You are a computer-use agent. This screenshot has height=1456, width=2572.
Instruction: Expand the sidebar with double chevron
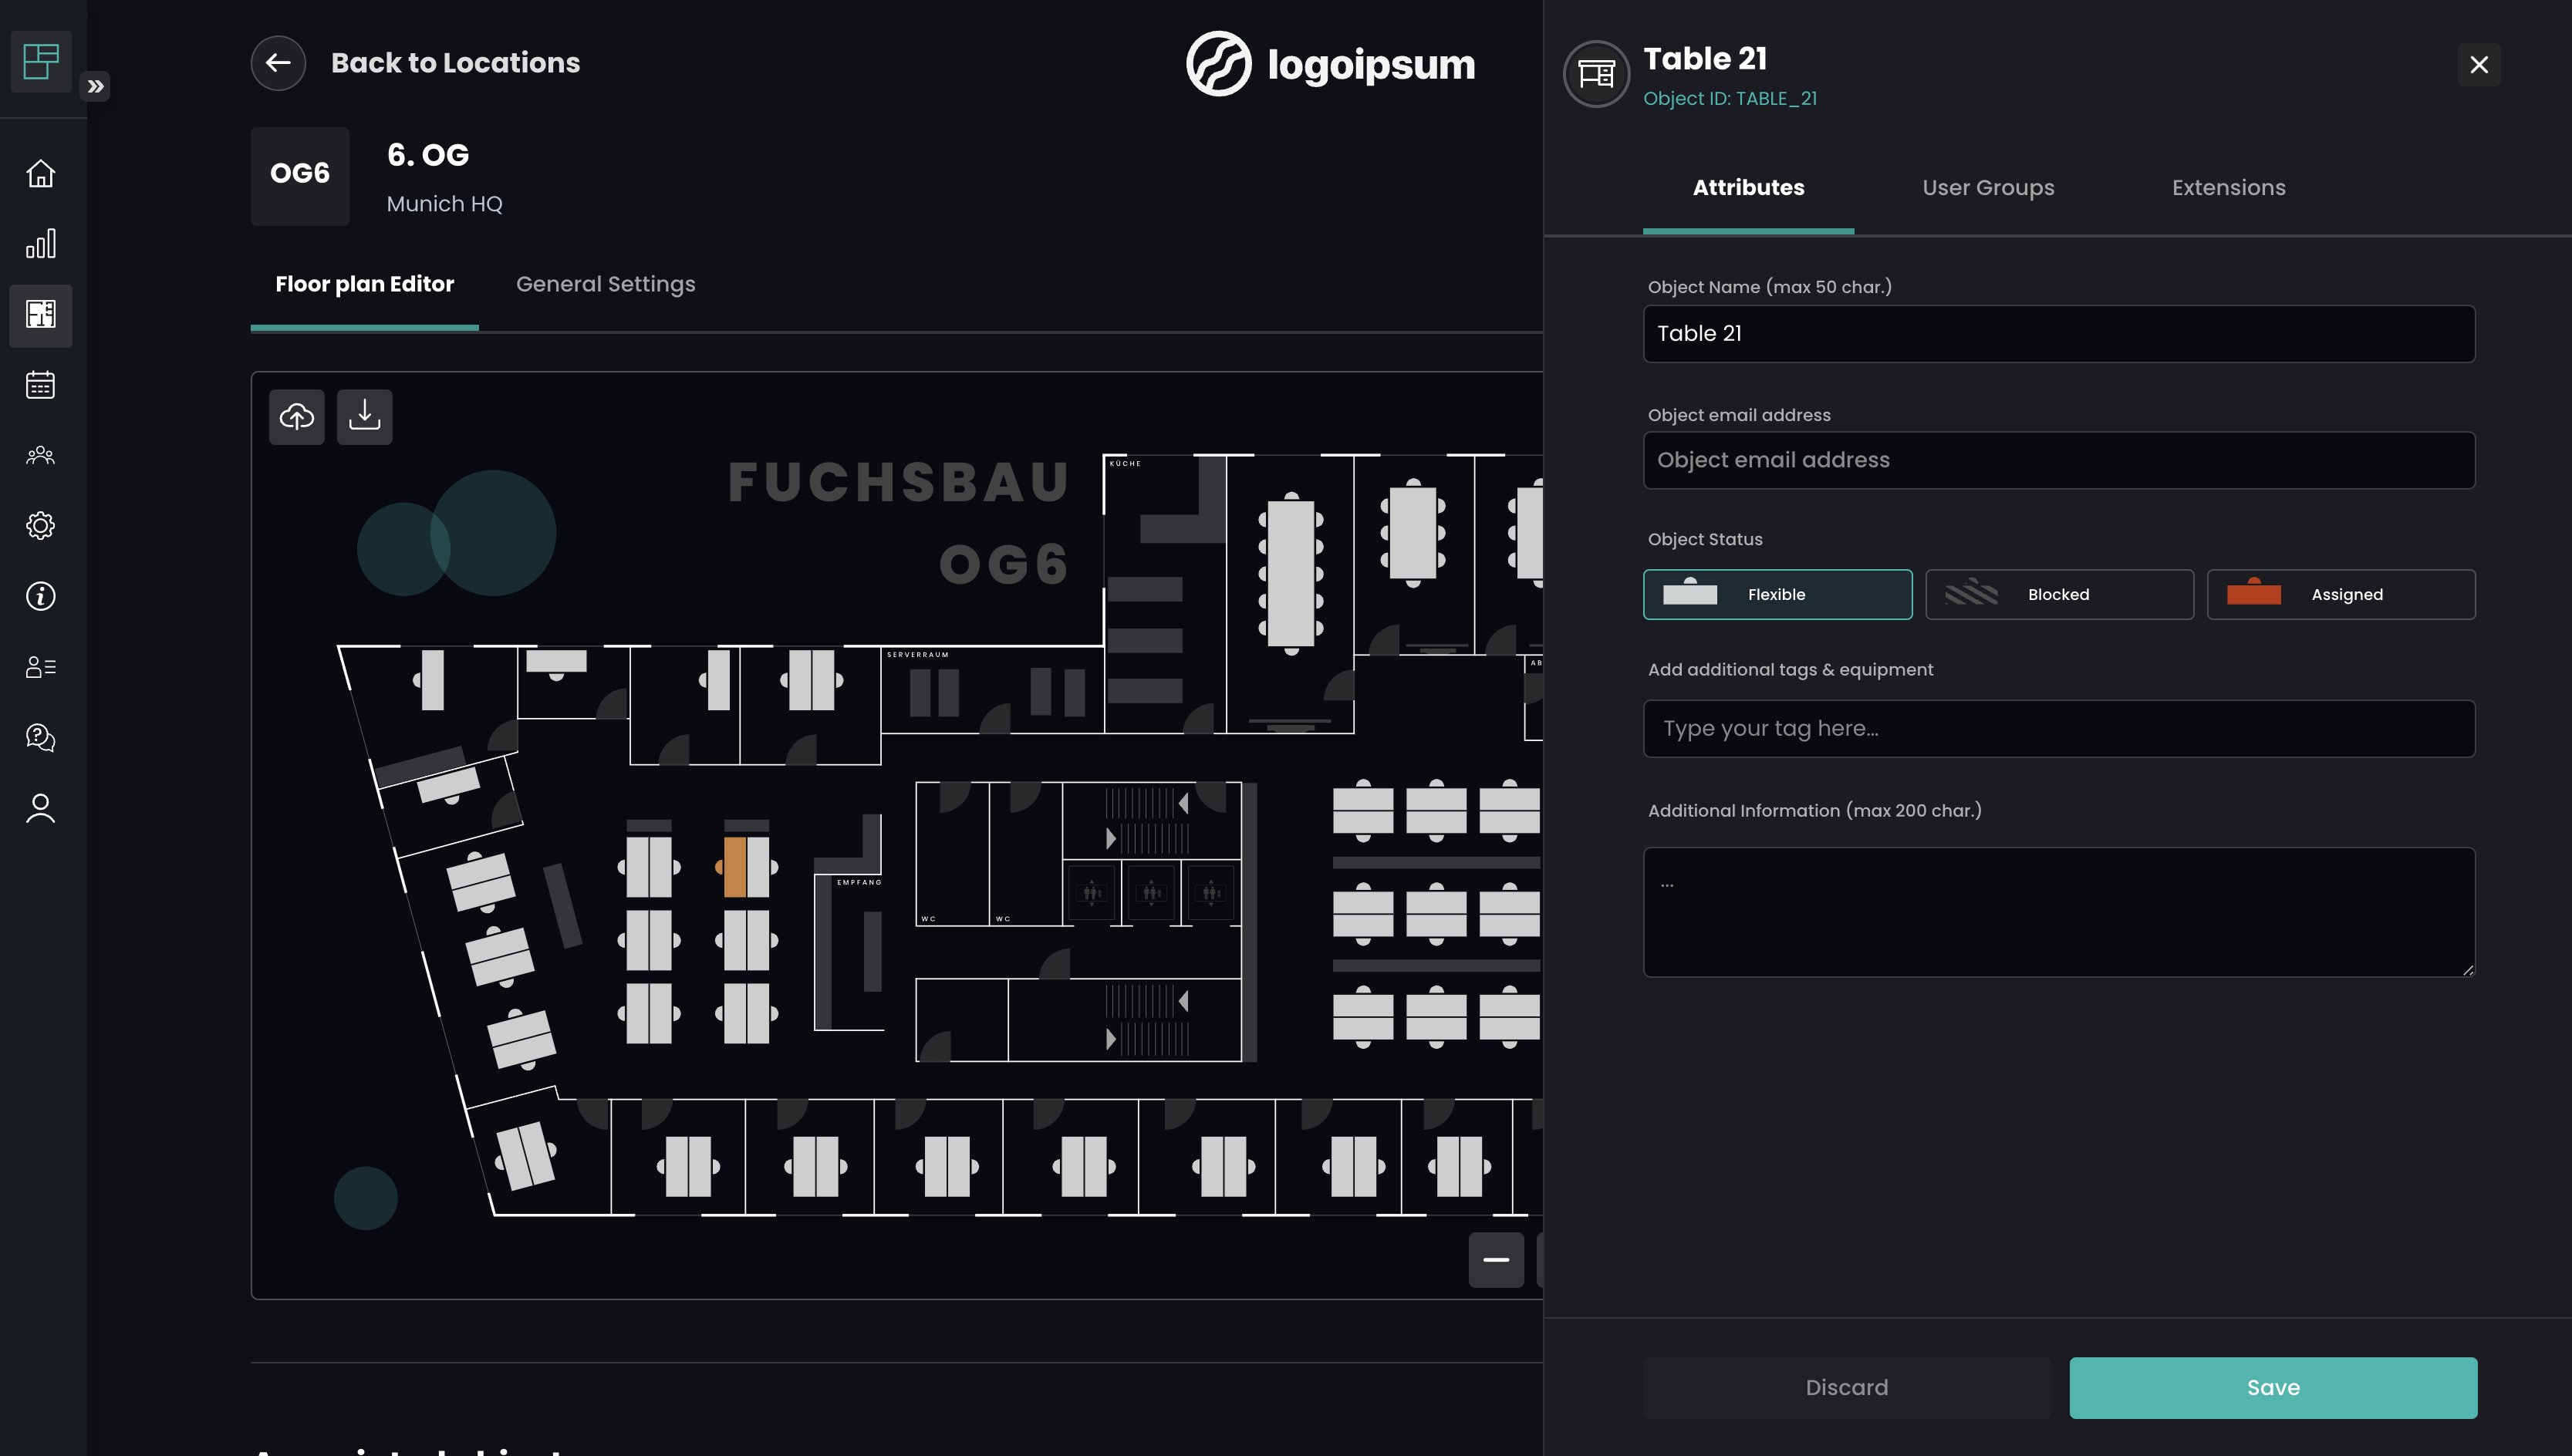click(x=95, y=86)
